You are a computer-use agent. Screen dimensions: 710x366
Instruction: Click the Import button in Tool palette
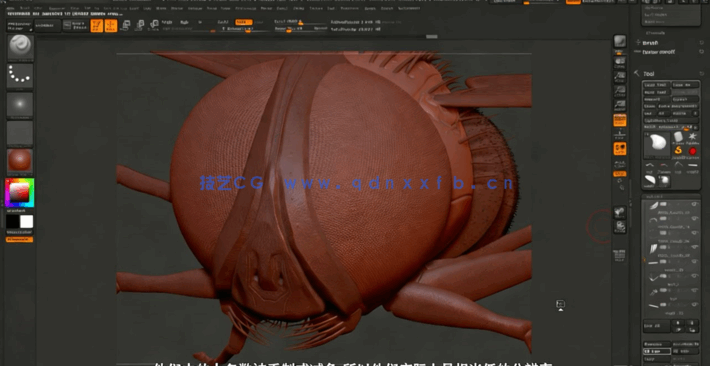click(x=656, y=99)
